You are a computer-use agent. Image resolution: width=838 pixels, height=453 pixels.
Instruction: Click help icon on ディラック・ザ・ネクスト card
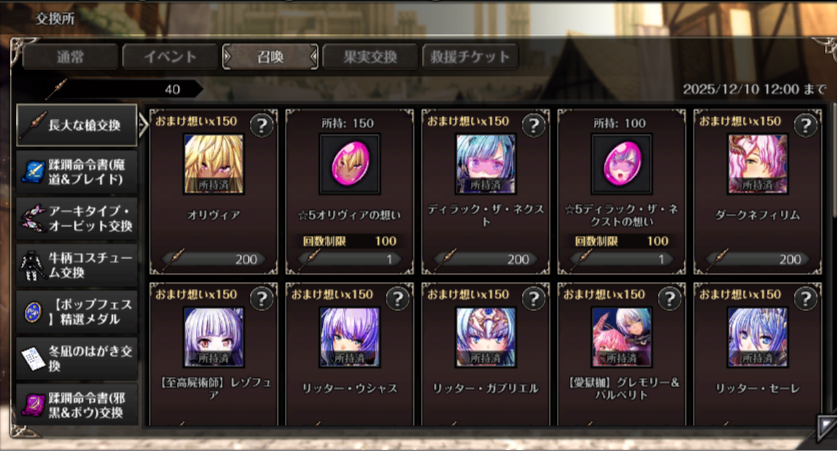[x=533, y=126]
